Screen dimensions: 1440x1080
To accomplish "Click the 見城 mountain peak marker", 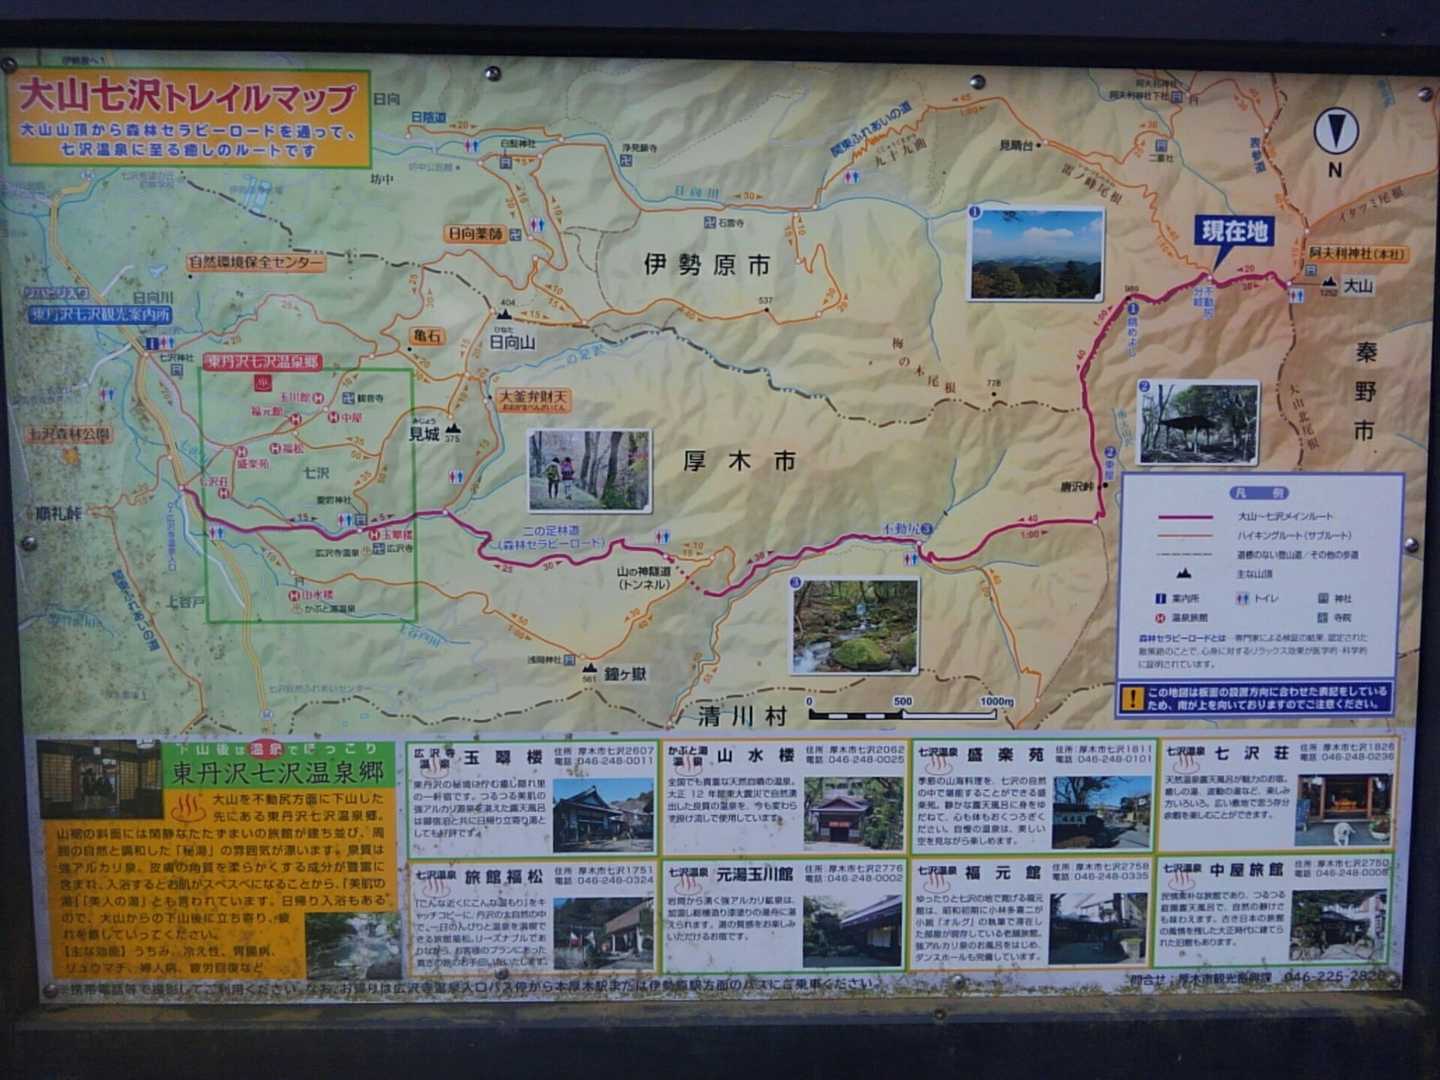I will (x=452, y=428).
